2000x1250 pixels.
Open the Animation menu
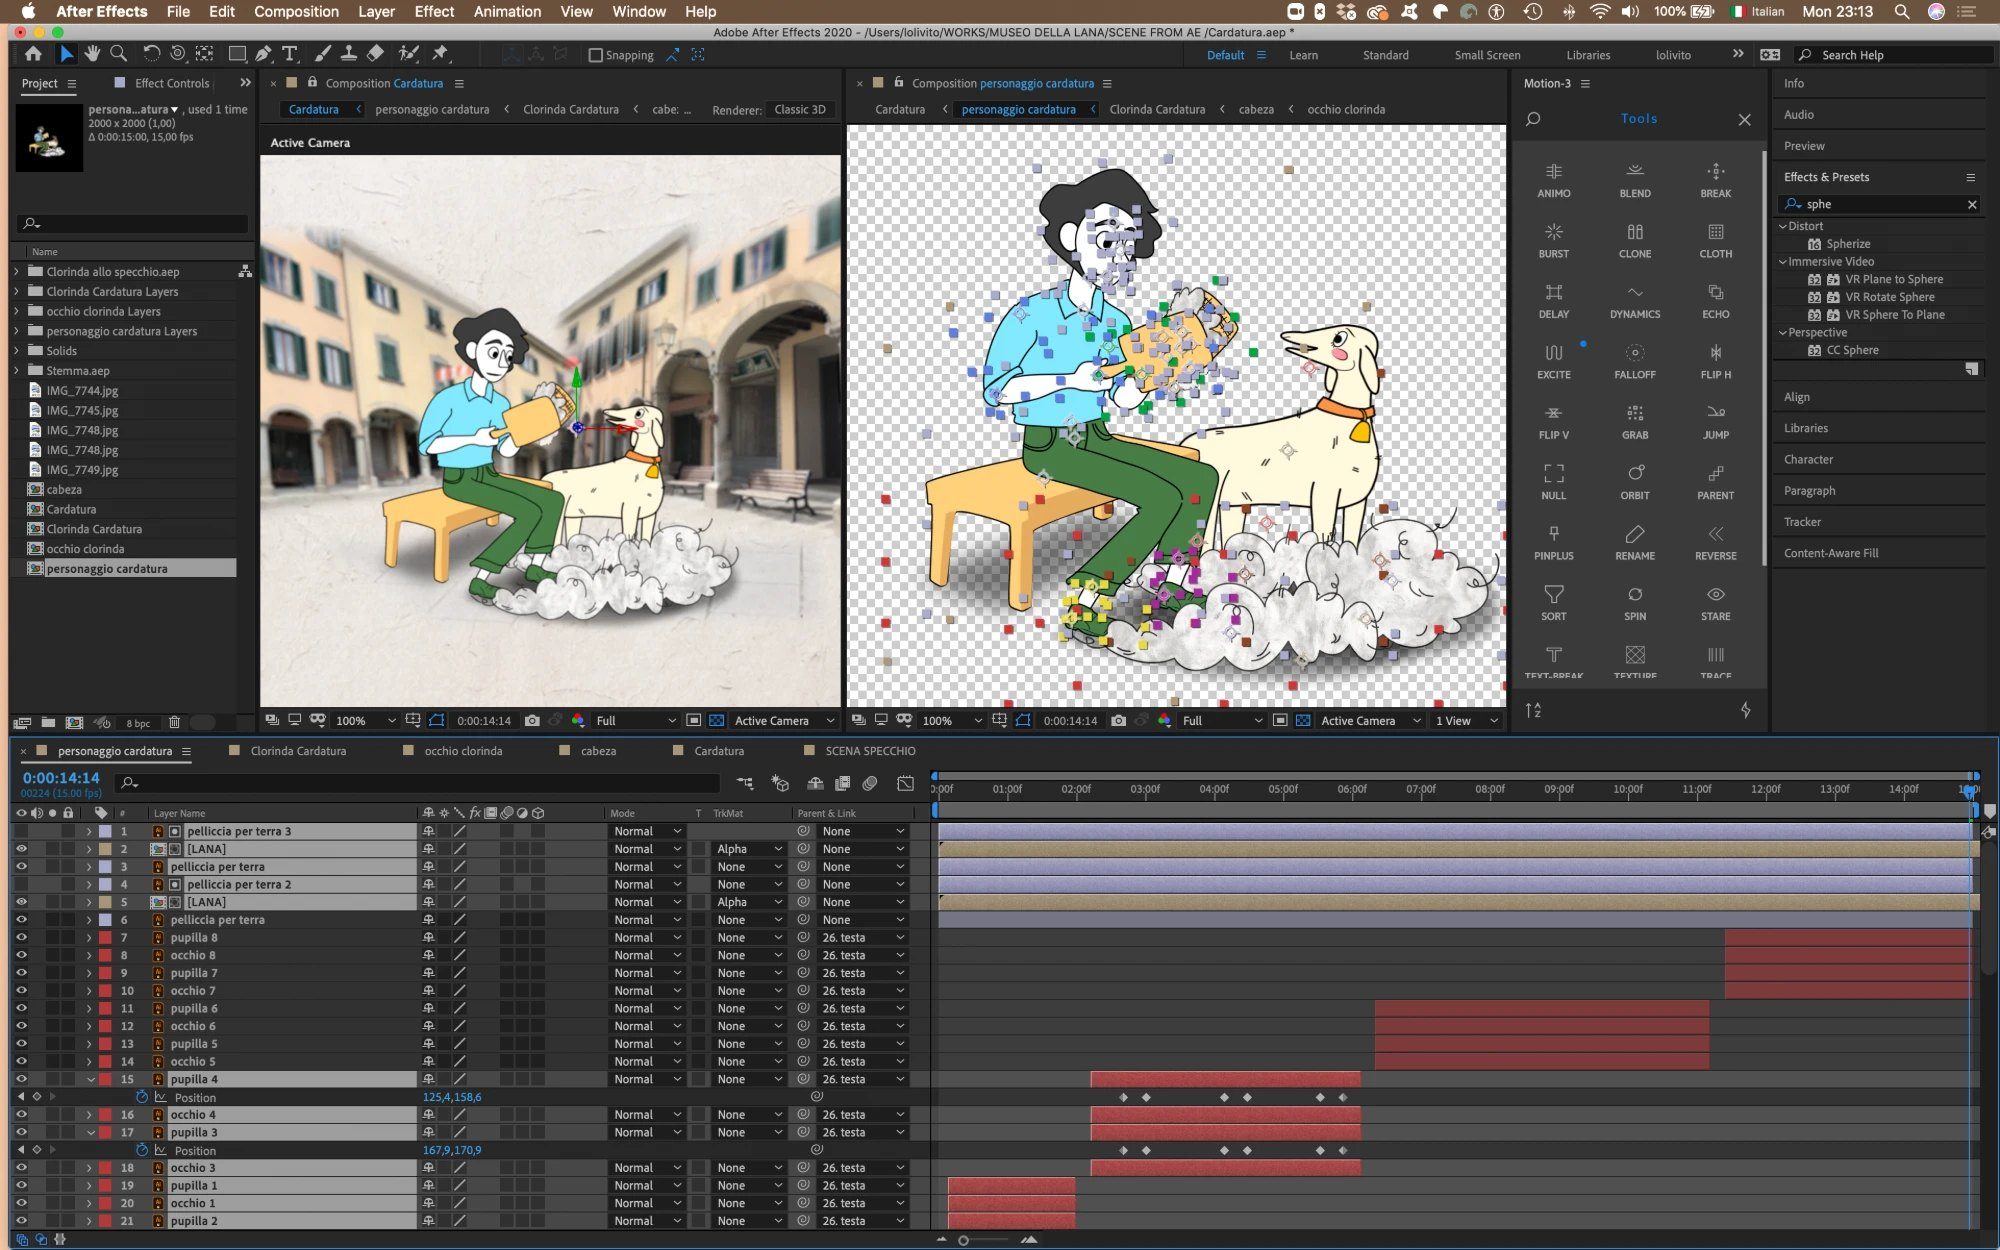pyautogui.click(x=507, y=11)
